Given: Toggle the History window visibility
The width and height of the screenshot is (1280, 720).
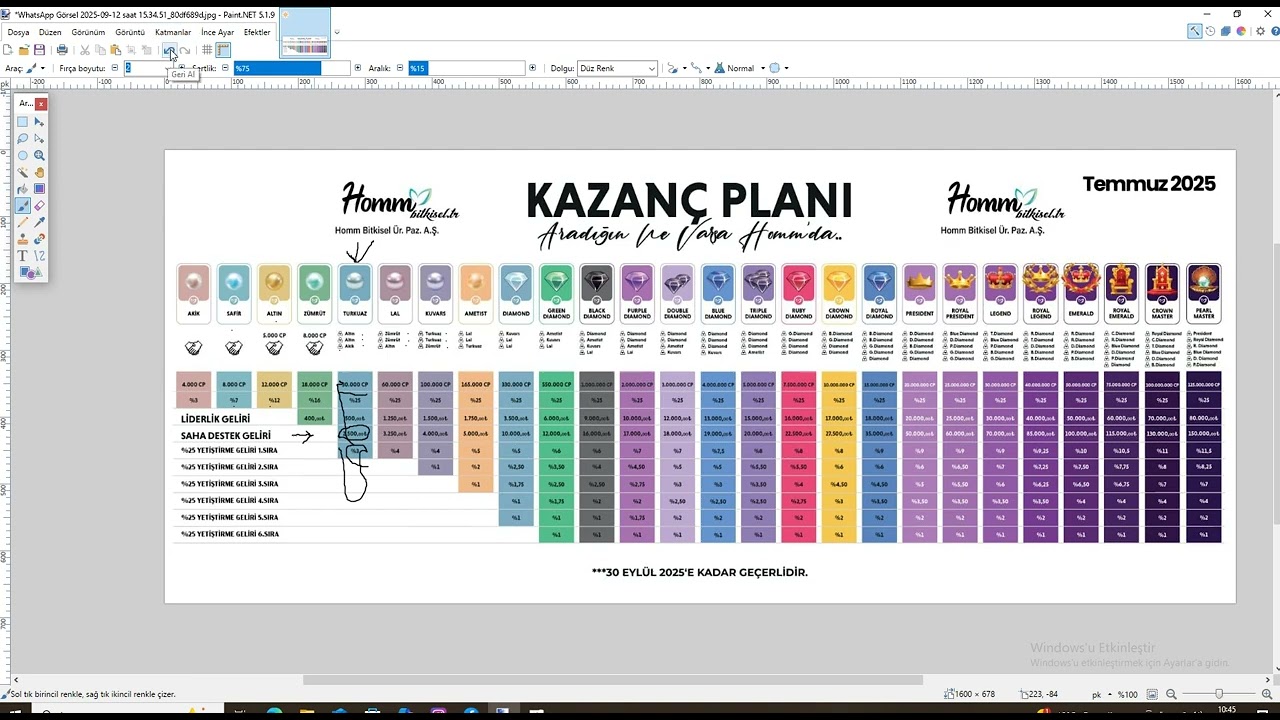Looking at the screenshot, I should pos(1210,31).
